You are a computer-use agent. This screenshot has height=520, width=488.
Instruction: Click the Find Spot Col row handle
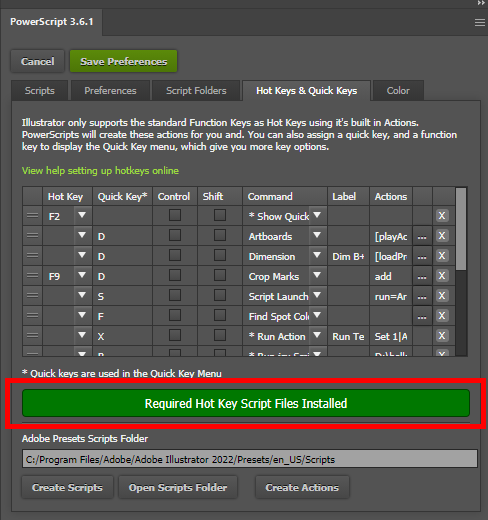[32, 316]
